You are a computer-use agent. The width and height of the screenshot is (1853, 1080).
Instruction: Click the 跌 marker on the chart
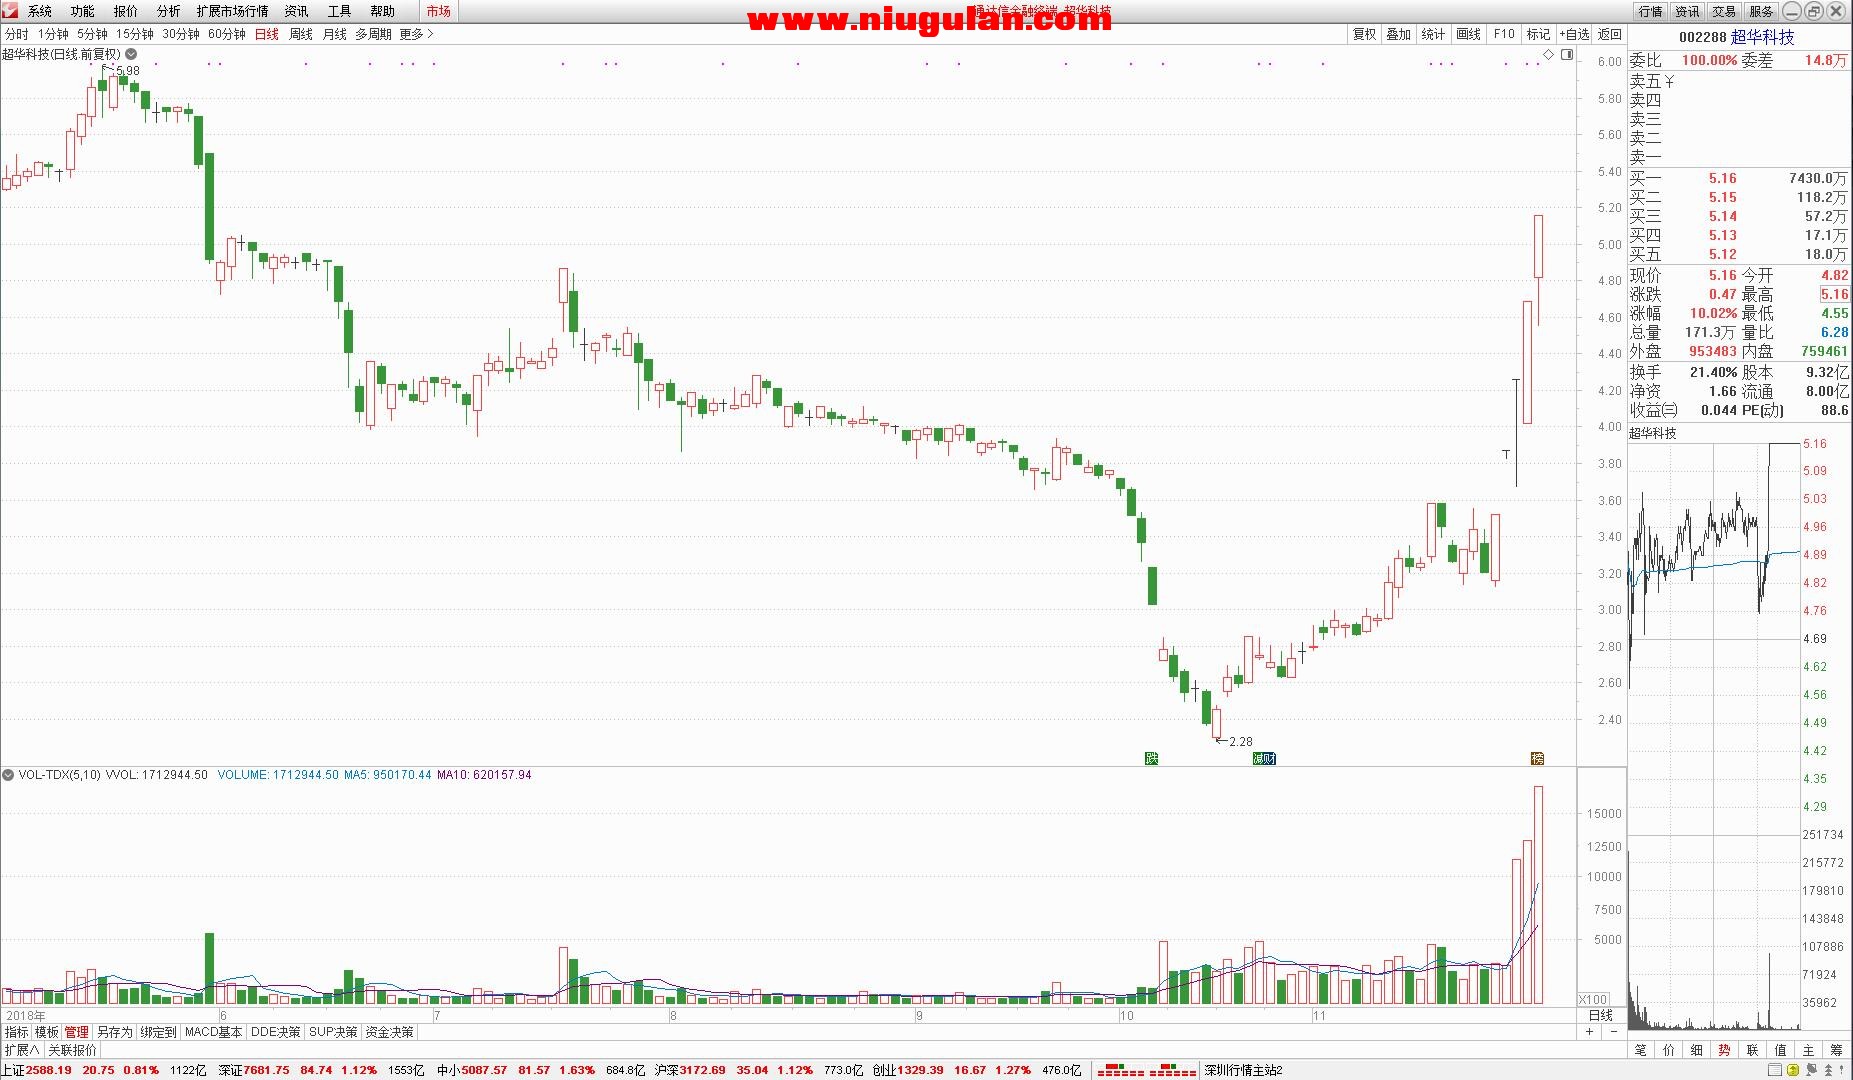(x=1151, y=759)
